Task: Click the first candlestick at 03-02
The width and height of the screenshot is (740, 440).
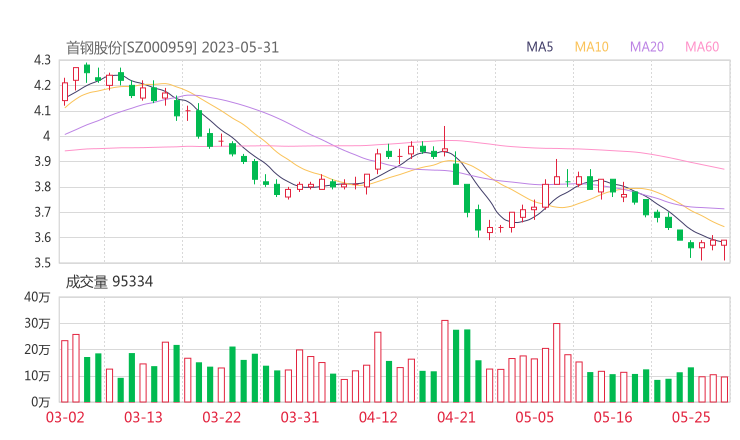Action: point(65,92)
